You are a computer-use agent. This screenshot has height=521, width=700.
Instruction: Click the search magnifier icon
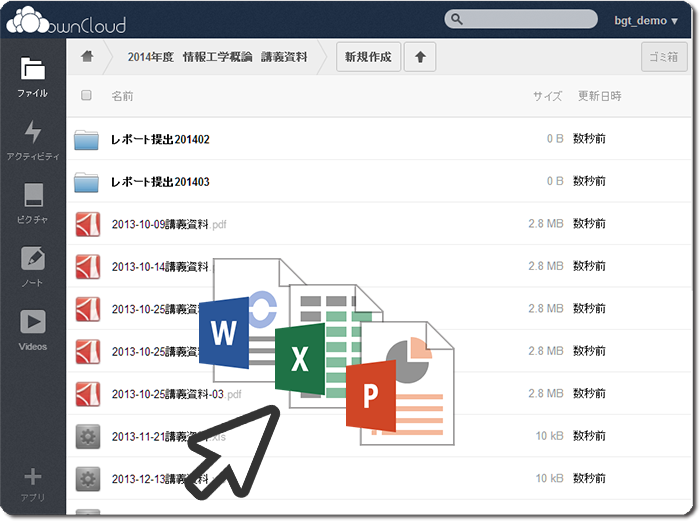tap(456, 19)
